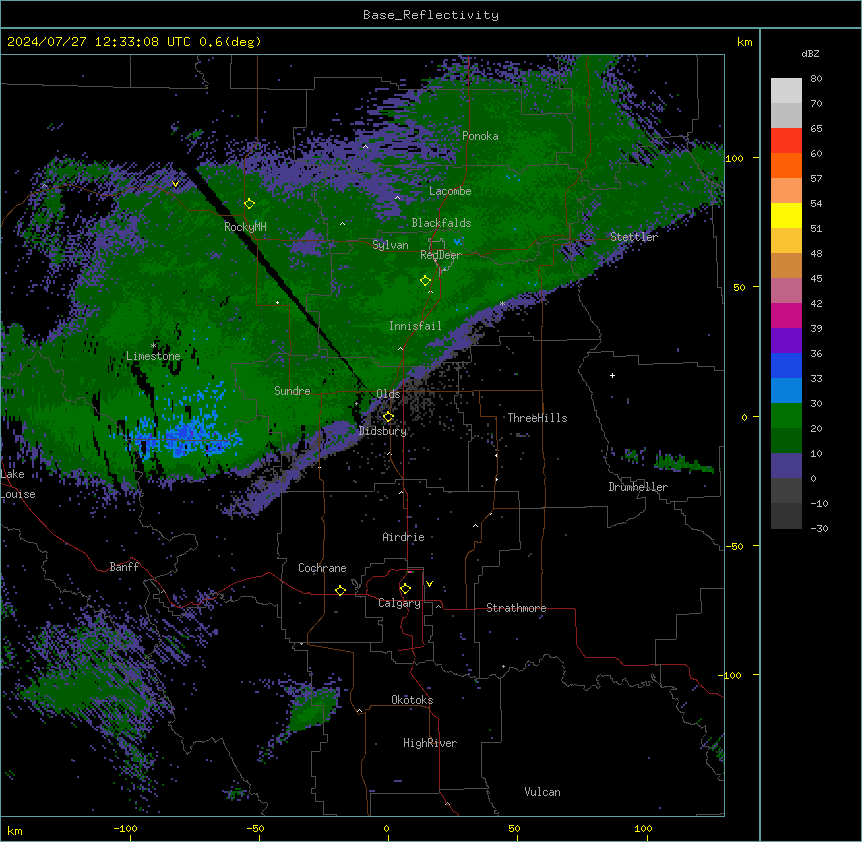Click the yellow diamond marker south of RedDeer
This screenshot has height=842, width=862.
pos(425,281)
